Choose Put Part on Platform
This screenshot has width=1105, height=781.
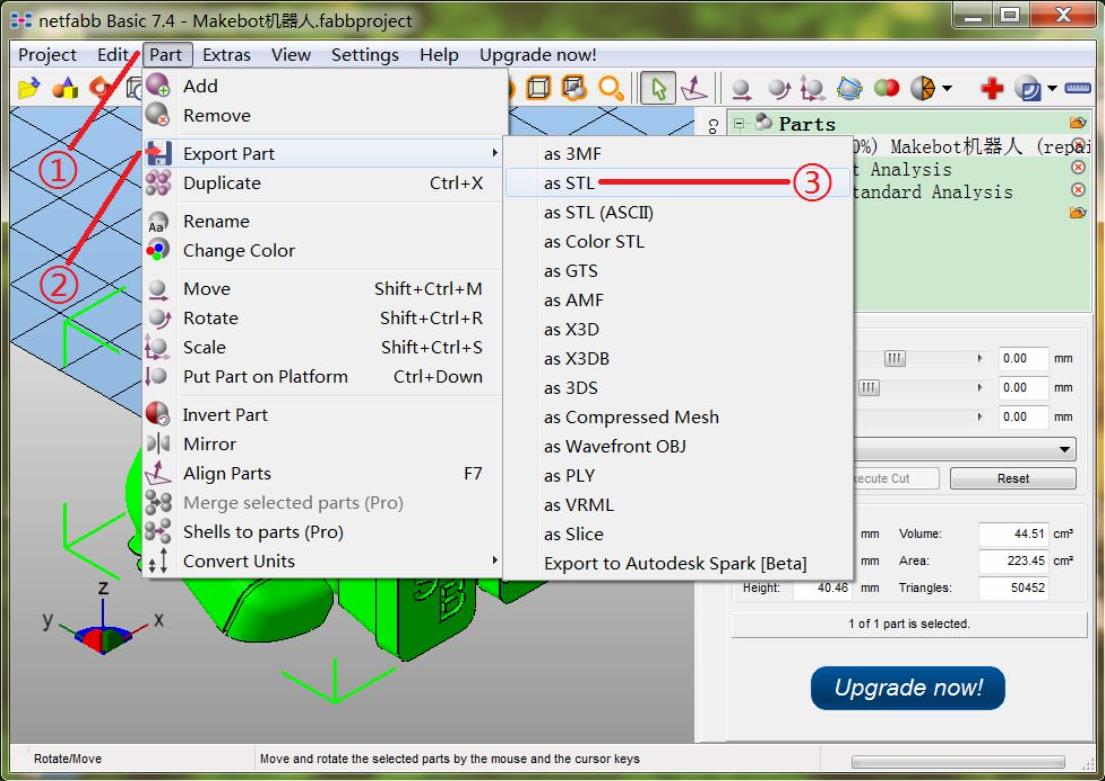pos(326,376)
